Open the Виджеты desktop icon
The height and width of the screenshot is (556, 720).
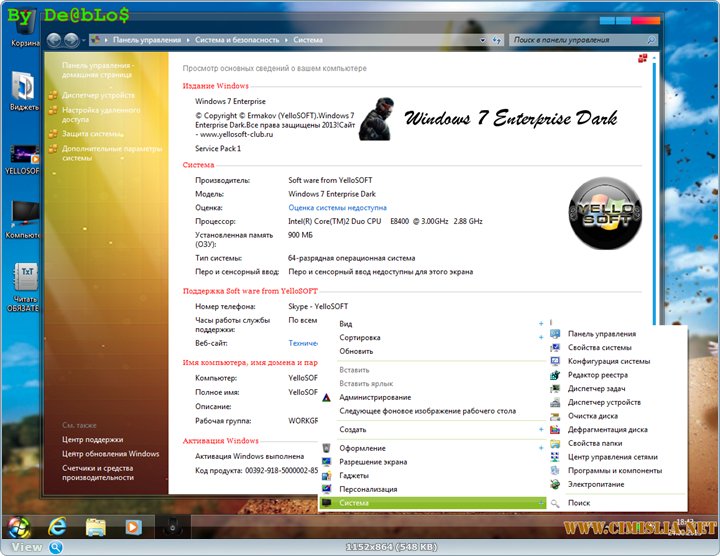[x=24, y=88]
